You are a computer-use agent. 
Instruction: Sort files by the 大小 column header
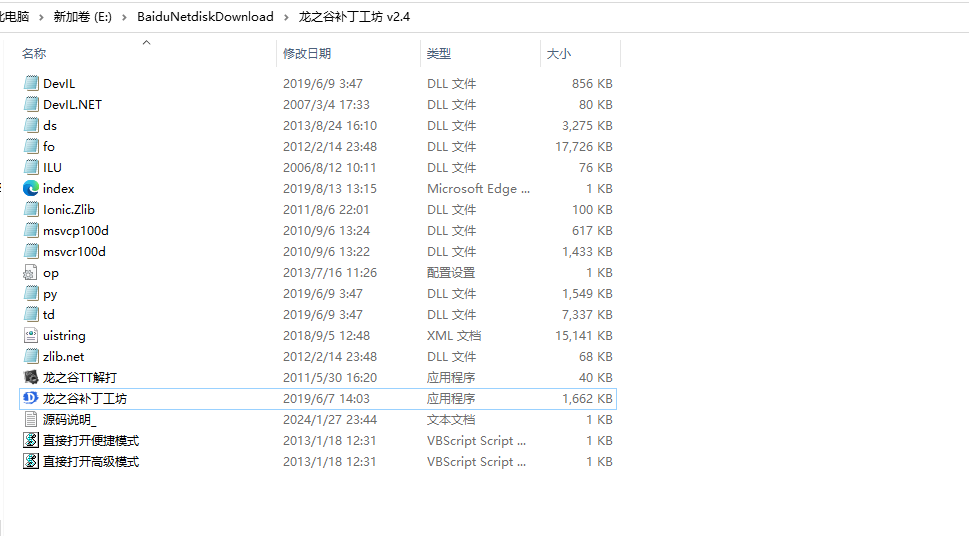[559, 54]
